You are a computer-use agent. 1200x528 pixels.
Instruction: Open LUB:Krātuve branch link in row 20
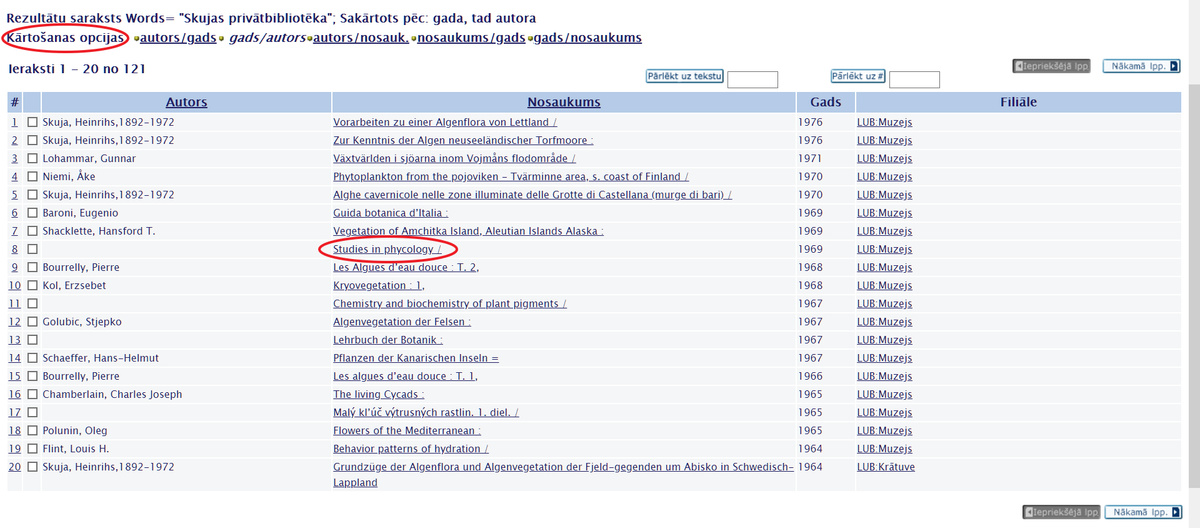click(886, 467)
